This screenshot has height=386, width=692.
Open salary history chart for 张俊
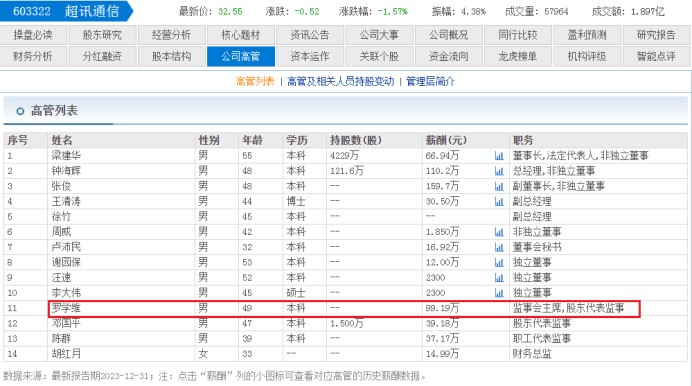pyautogui.click(x=499, y=186)
